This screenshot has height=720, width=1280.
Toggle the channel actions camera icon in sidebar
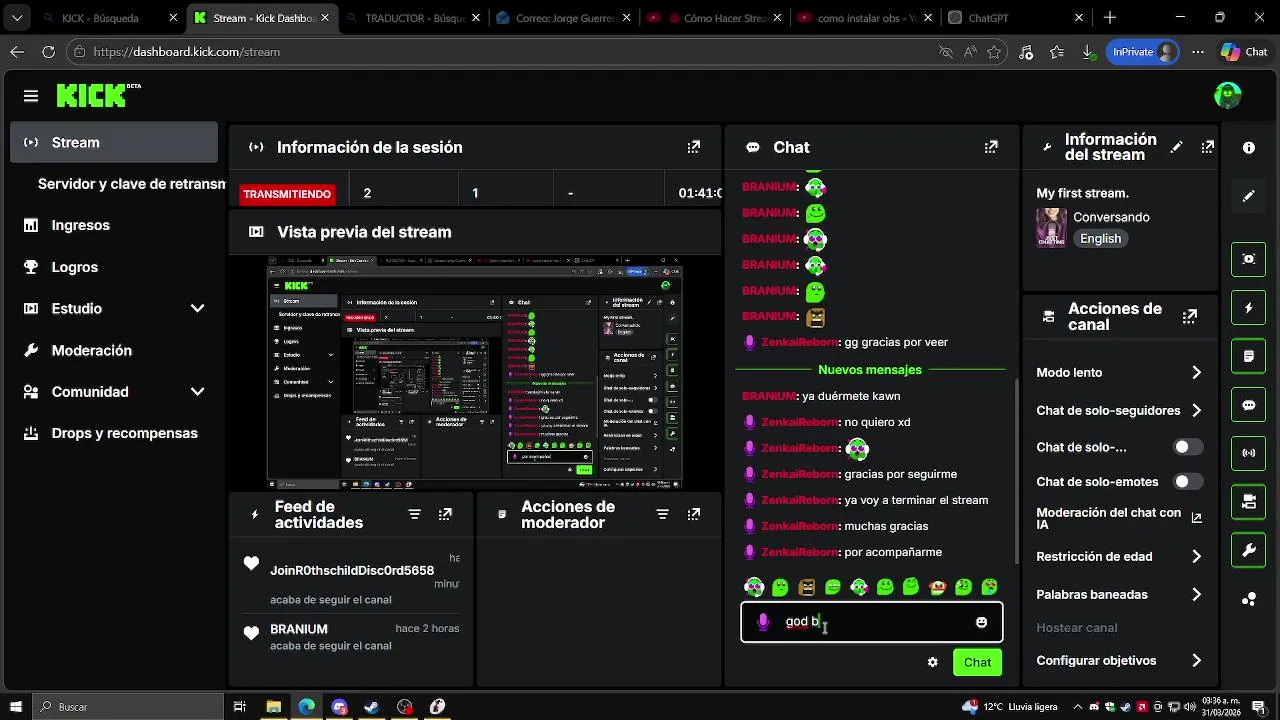[1249, 501]
